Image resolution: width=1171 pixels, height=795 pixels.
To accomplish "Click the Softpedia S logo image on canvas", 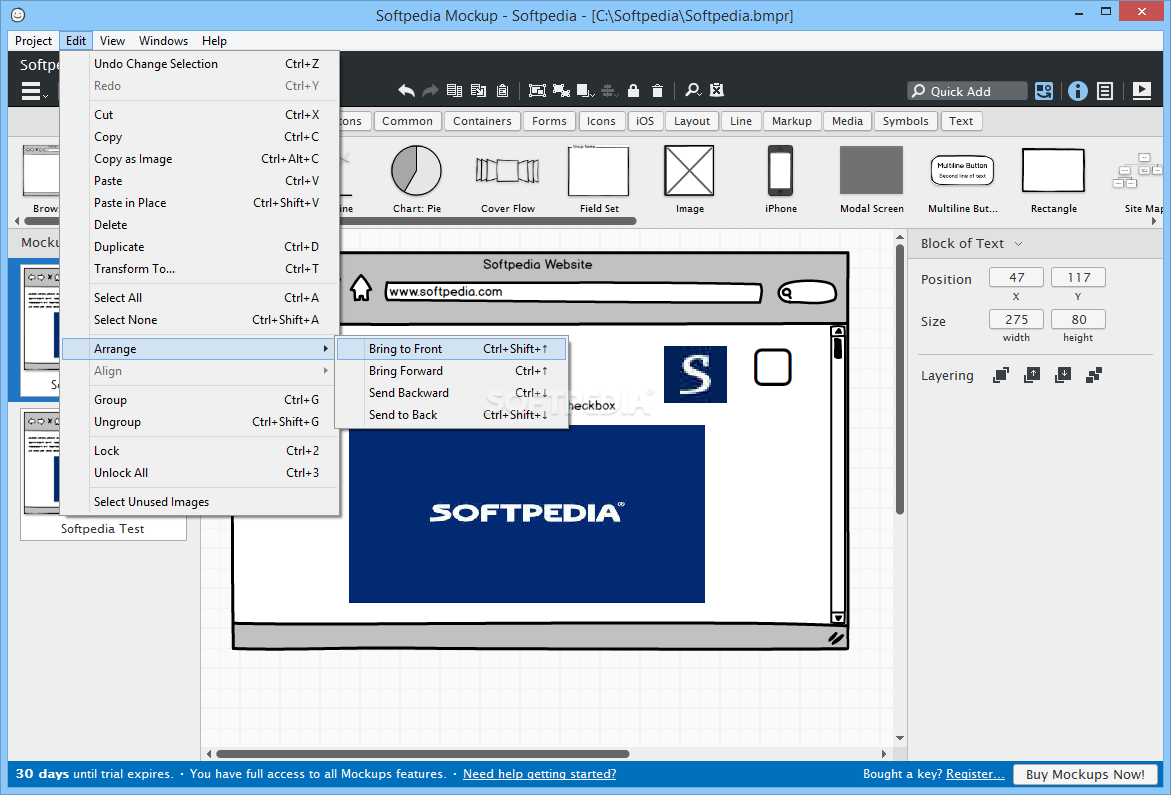I will pyautogui.click(x=695, y=374).
